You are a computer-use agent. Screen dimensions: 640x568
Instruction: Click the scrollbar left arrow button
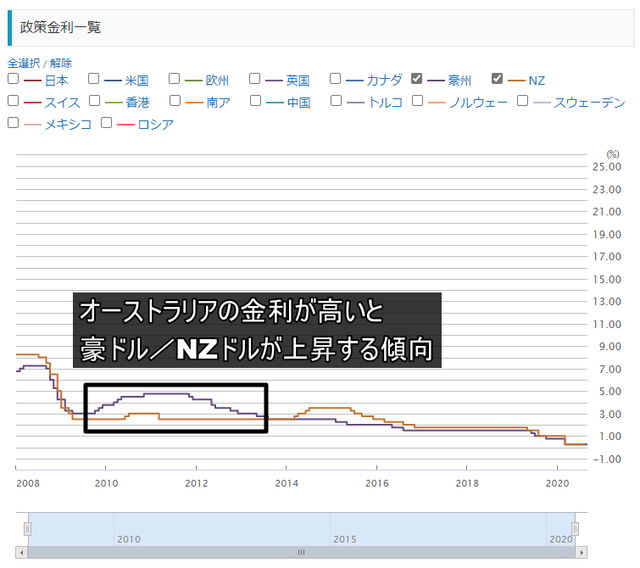[x=22, y=552]
